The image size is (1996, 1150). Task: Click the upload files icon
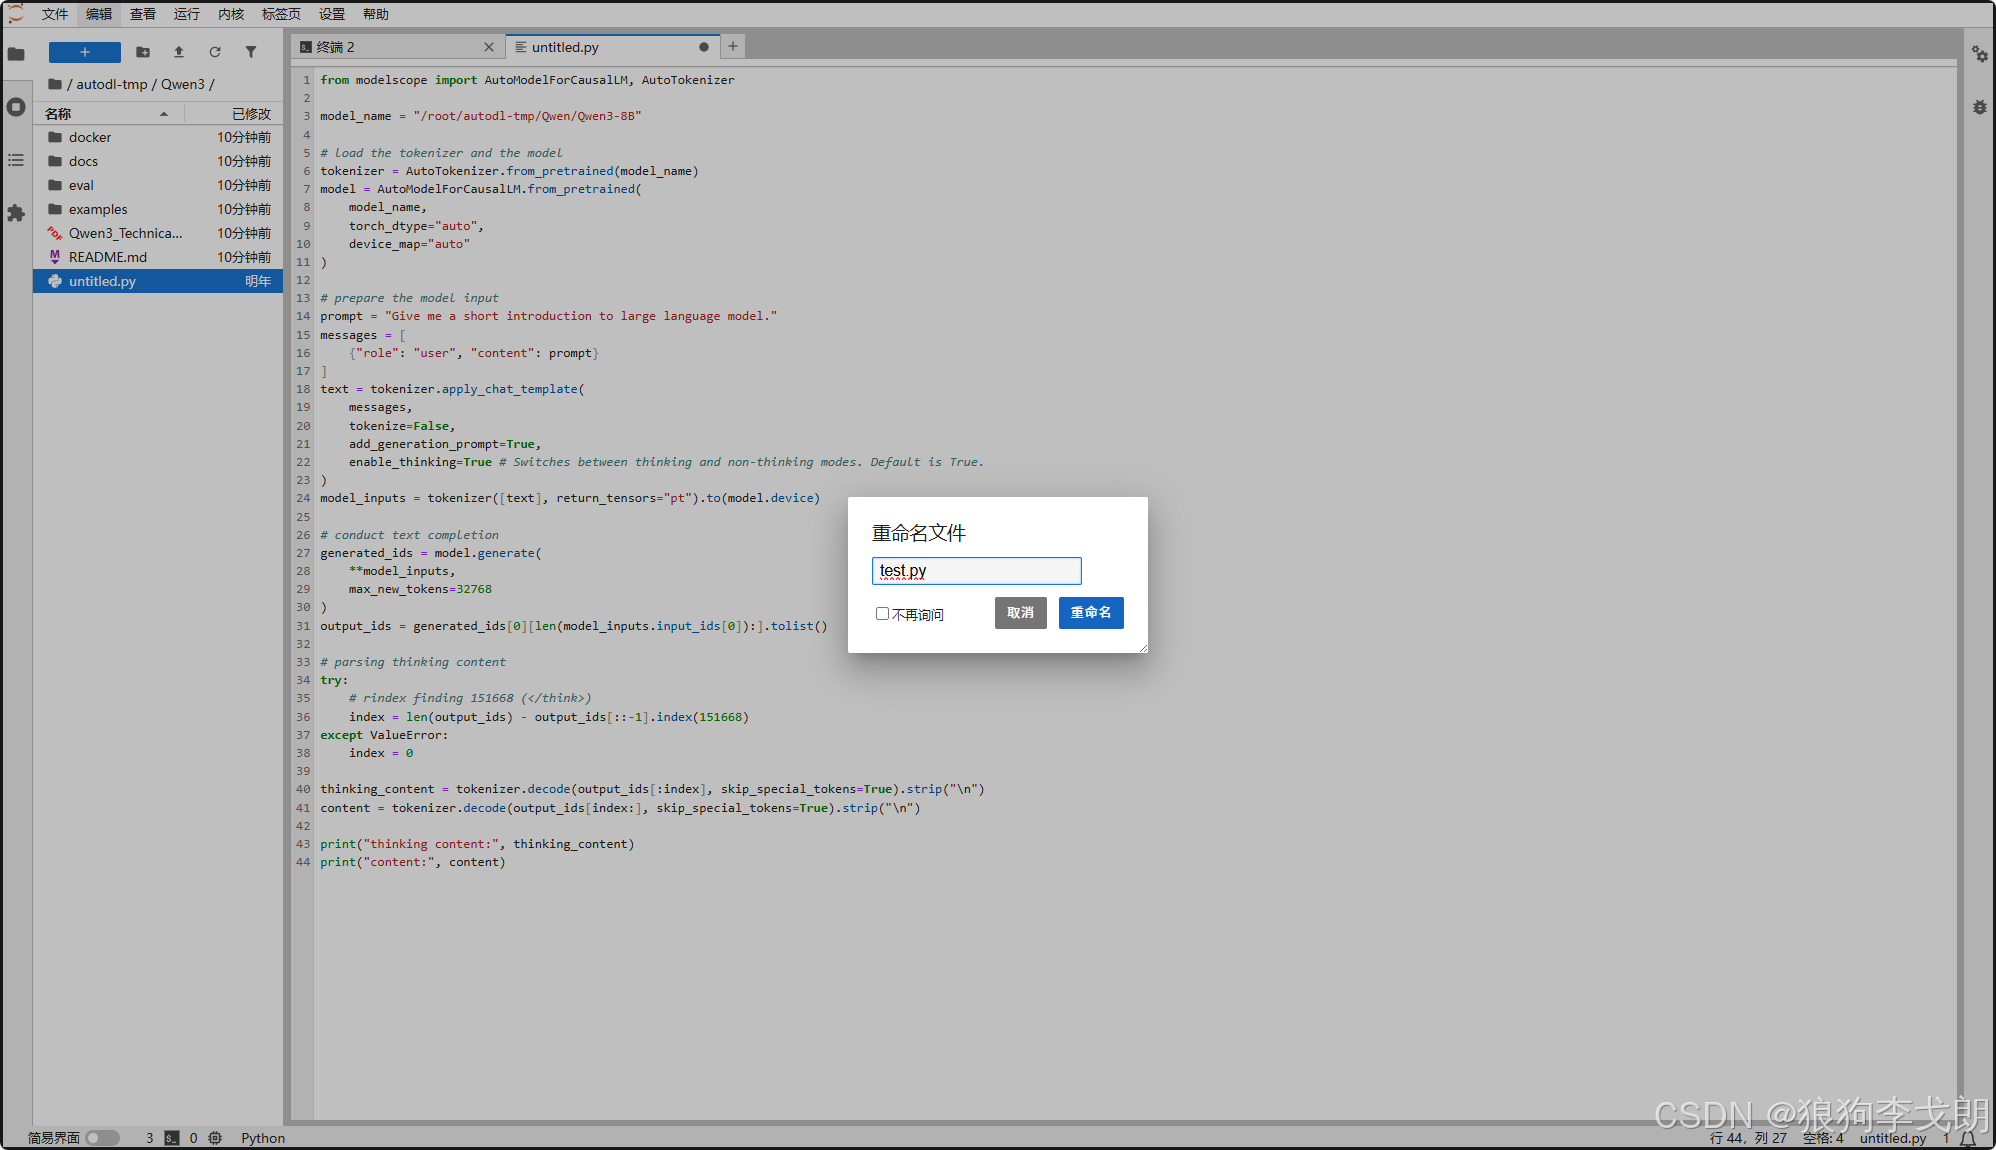pos(179,52)
